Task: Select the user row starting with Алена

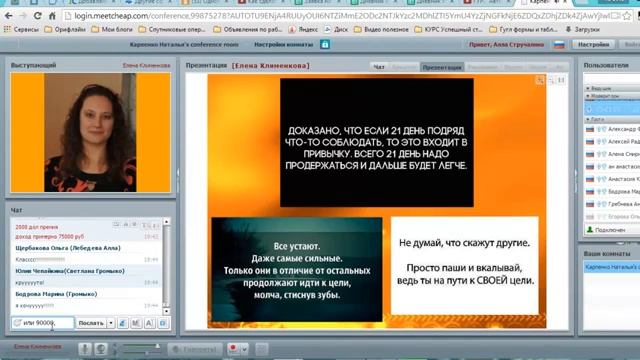Action: 612,154
